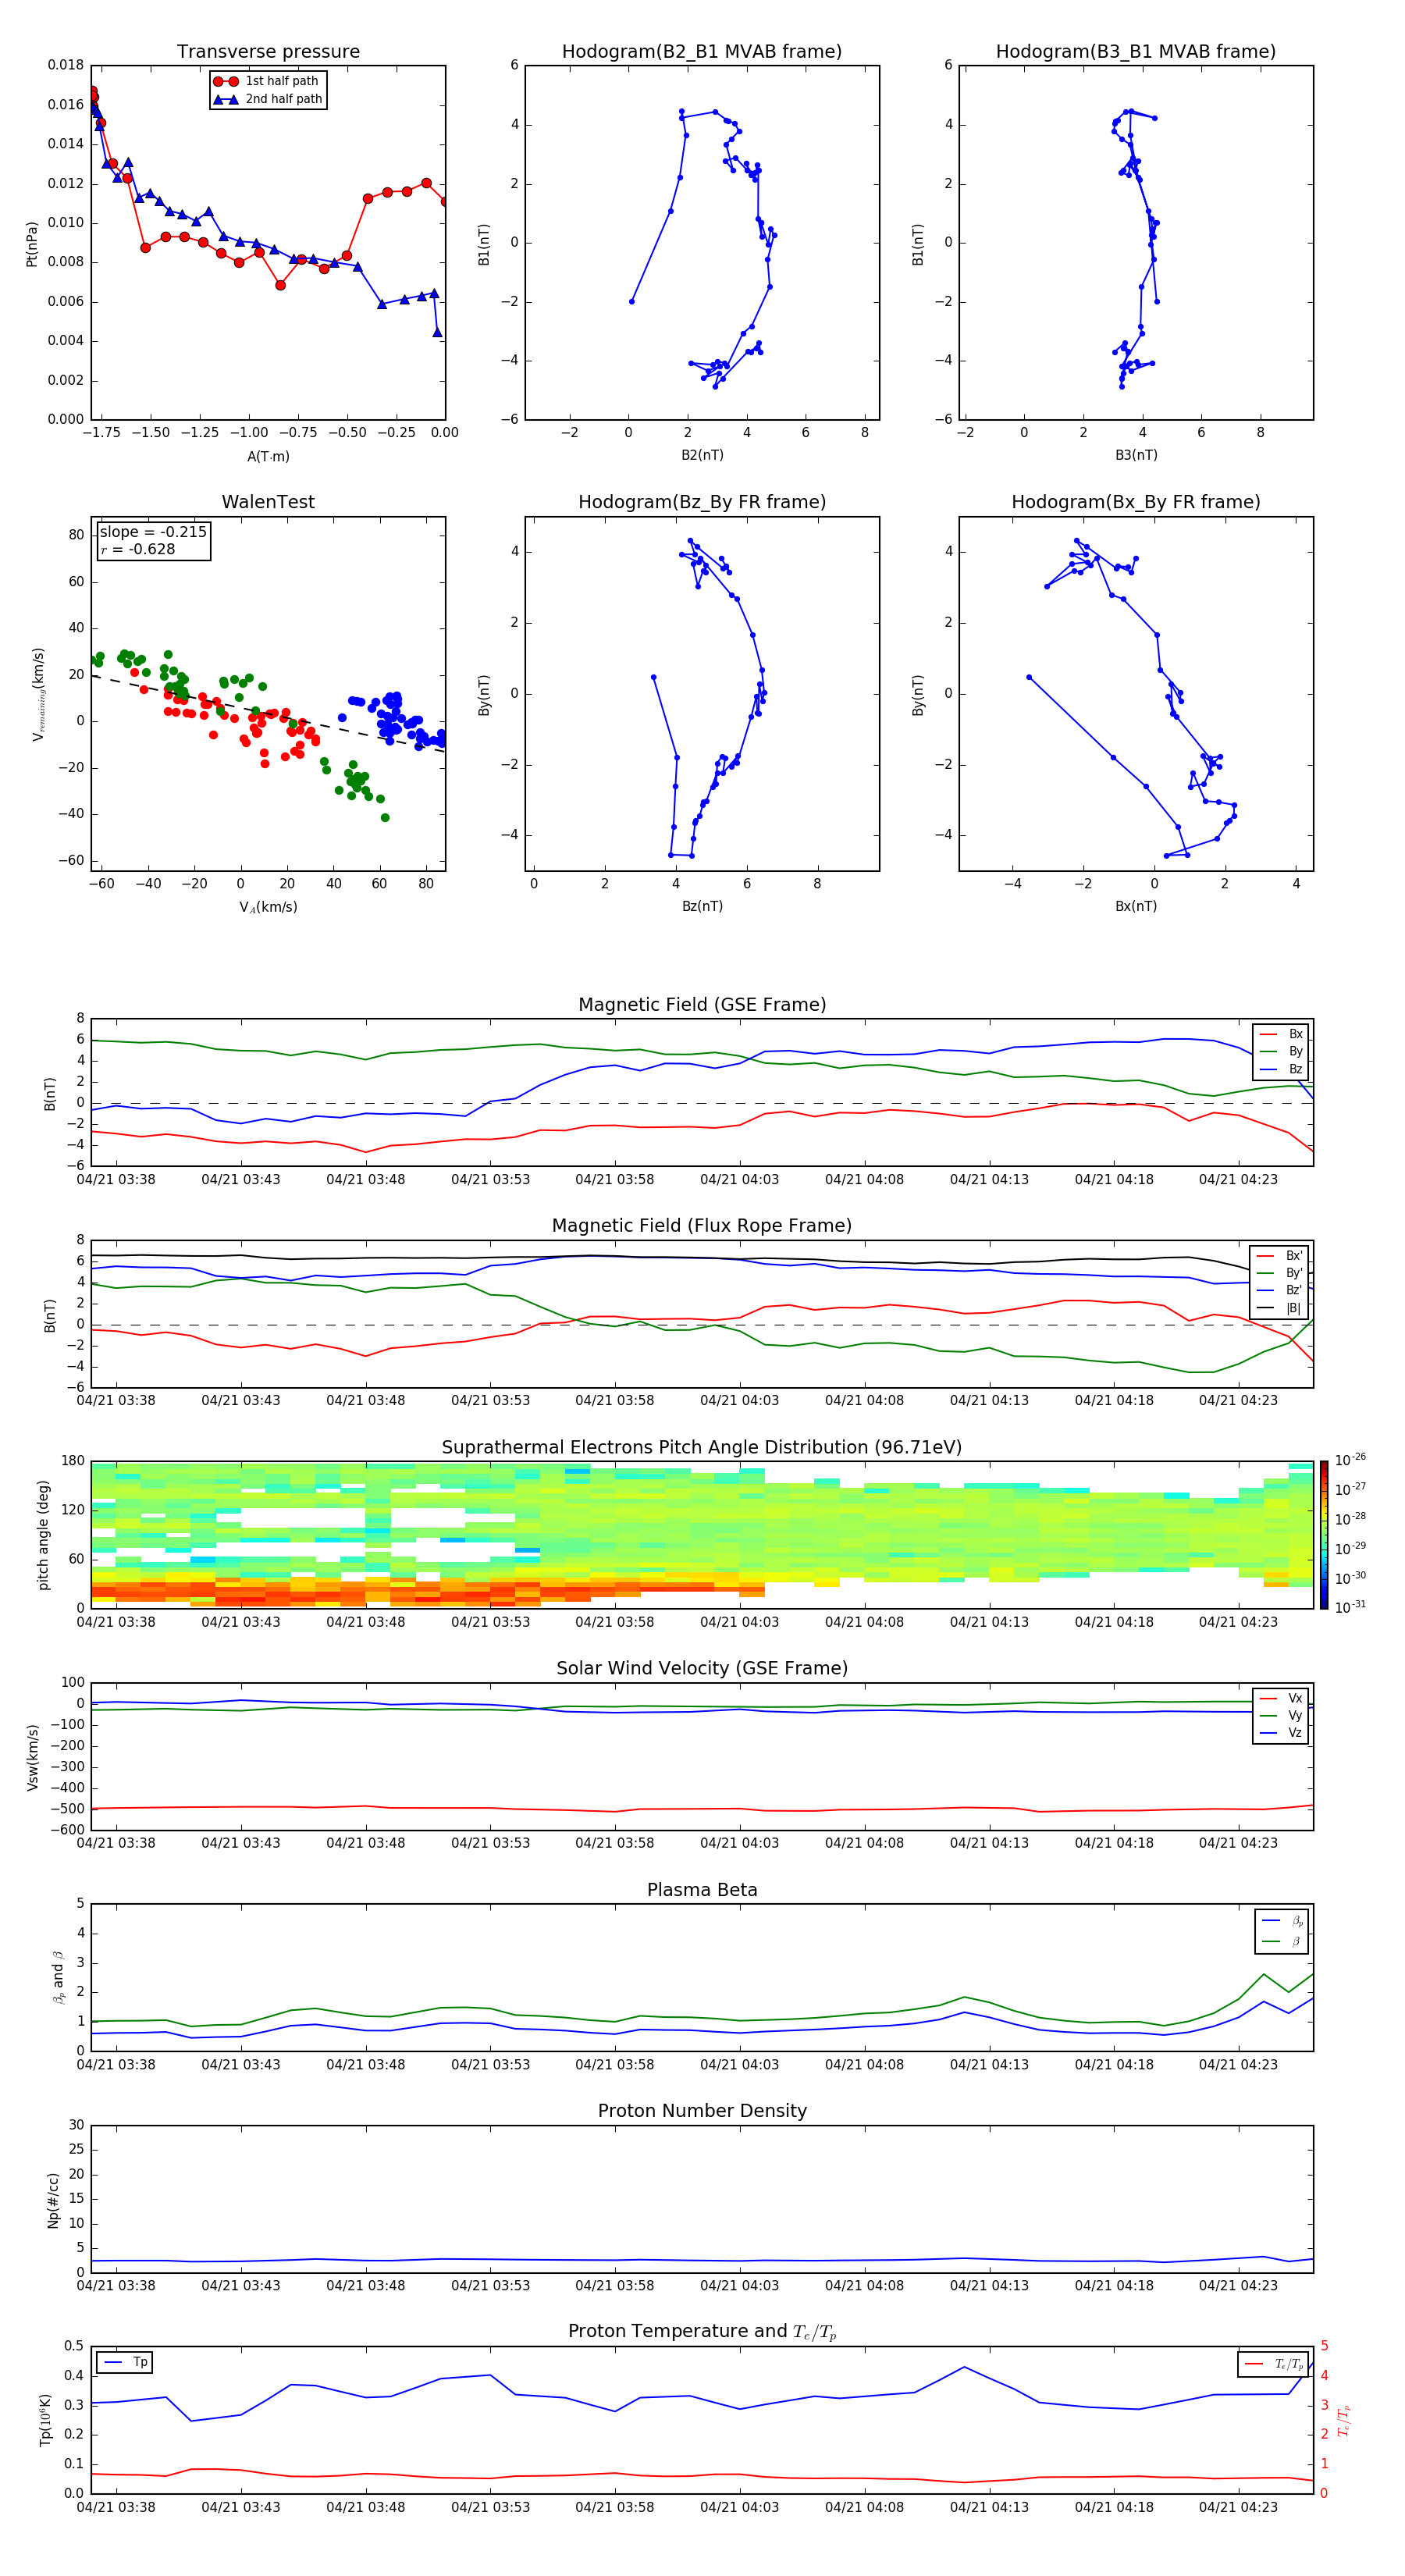Click the 'V_A(km/s)' x-axis label
1405x2576 pixels.
(268, 907)
